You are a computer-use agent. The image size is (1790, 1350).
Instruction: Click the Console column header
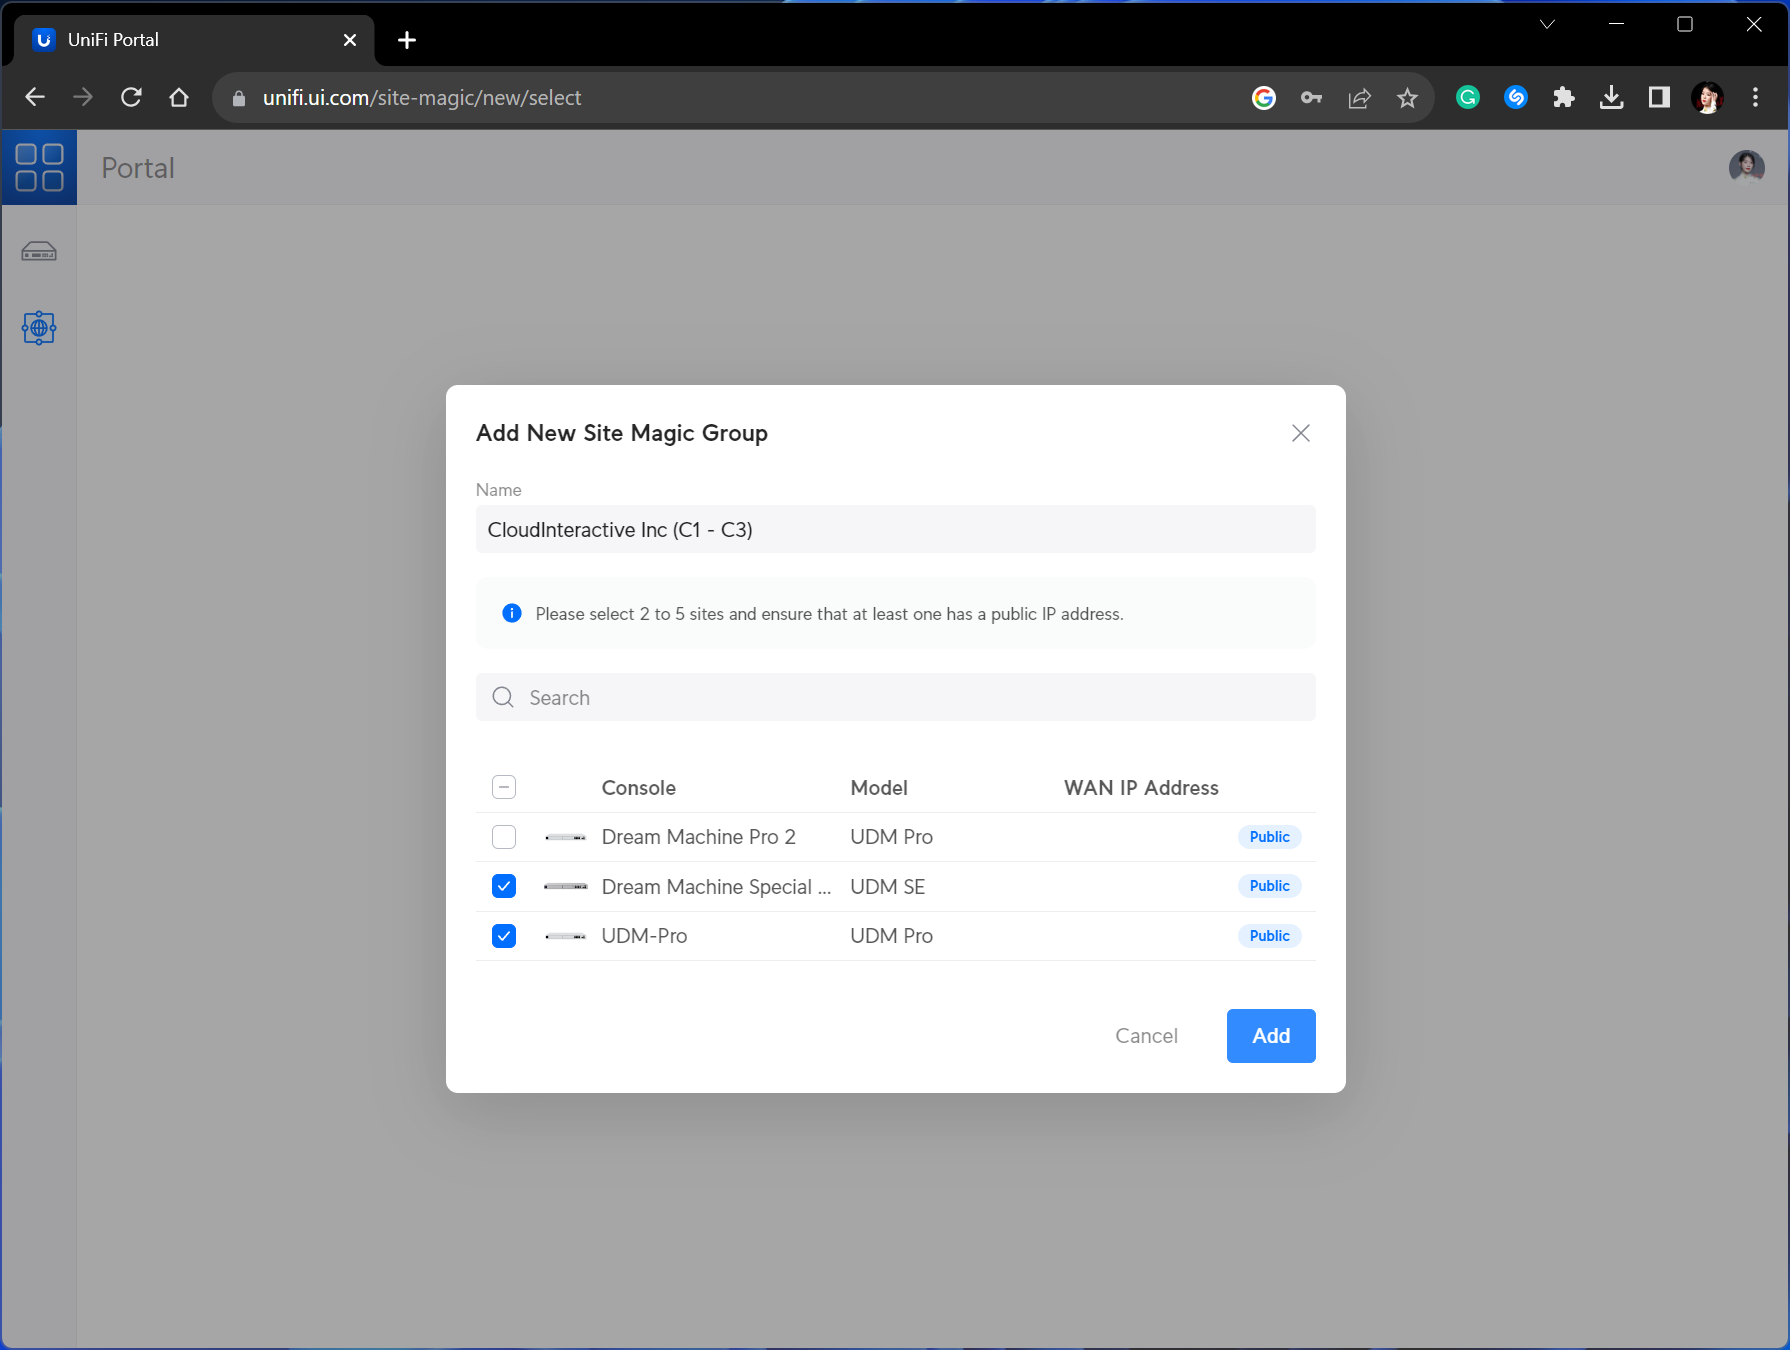click(x=638, y=788)
